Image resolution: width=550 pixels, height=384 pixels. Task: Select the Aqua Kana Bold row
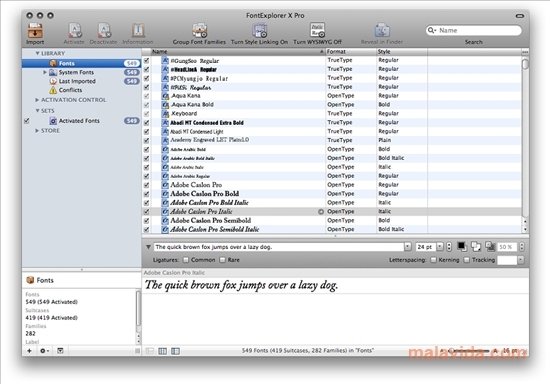pyautogui.click(x=331, y=105)
